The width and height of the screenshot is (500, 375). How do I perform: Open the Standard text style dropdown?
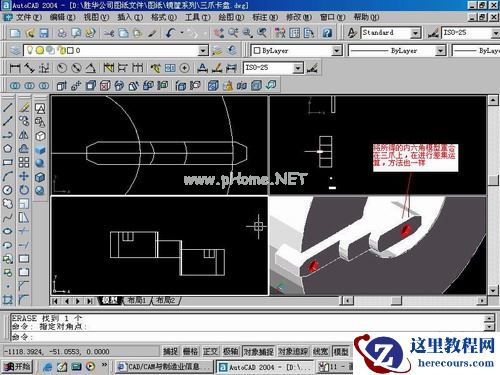(415, 33)
